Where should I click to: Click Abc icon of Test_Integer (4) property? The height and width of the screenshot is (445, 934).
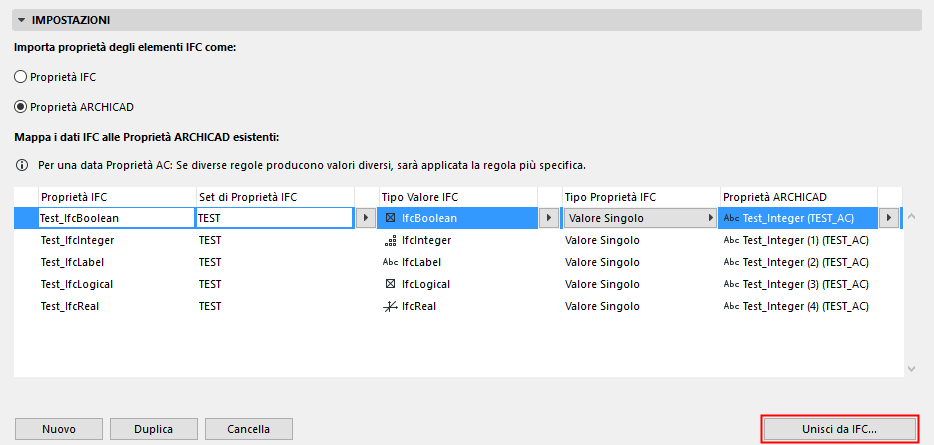(x=731, y=306)
